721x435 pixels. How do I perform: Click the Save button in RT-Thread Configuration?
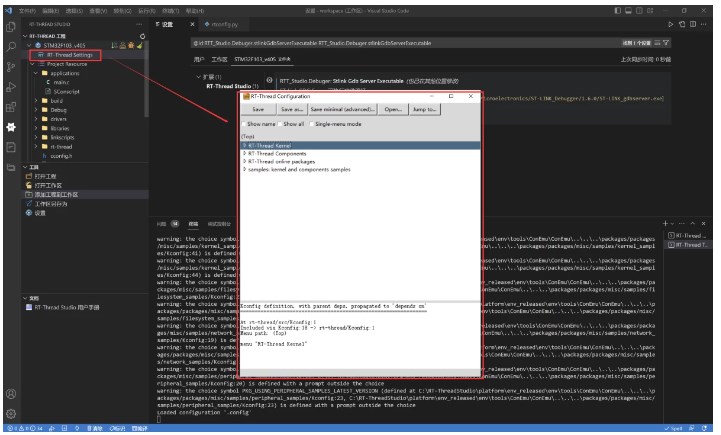(258, 109)
